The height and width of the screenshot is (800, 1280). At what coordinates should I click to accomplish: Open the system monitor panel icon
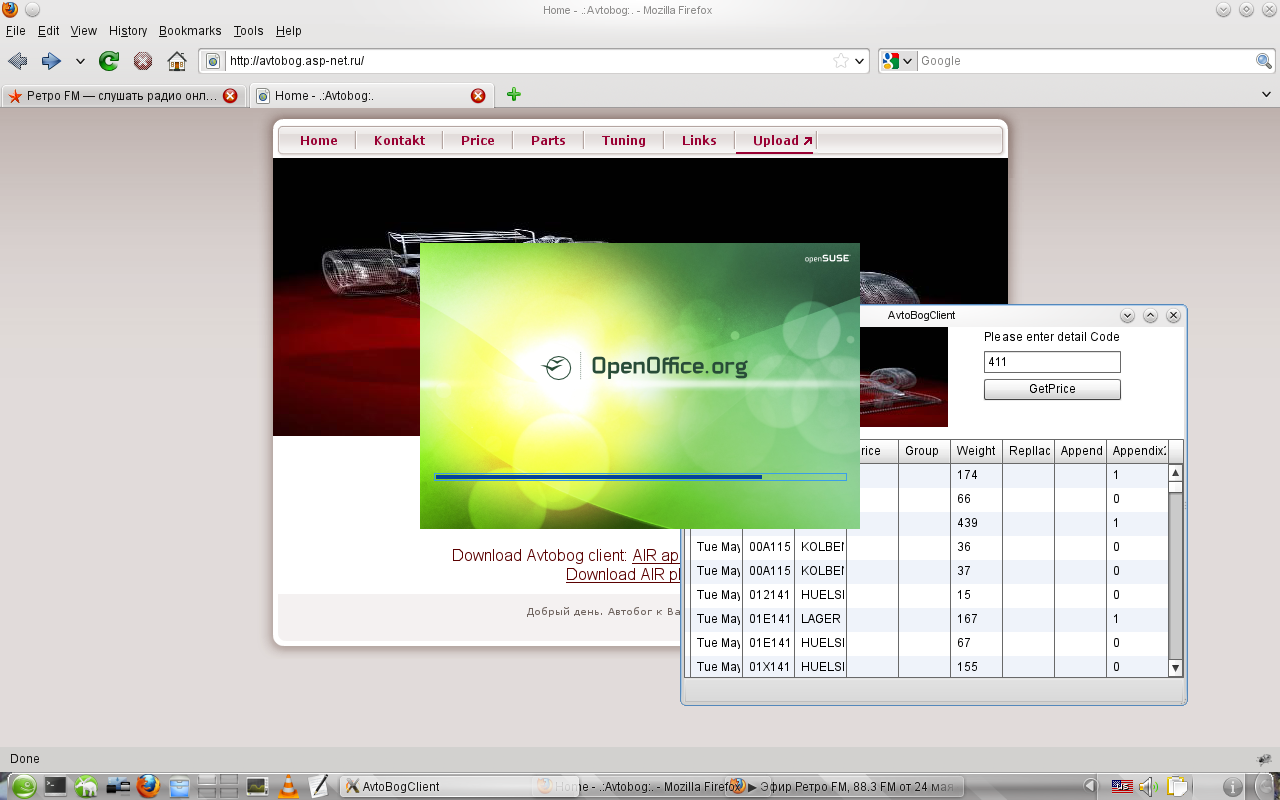(257, 786)
